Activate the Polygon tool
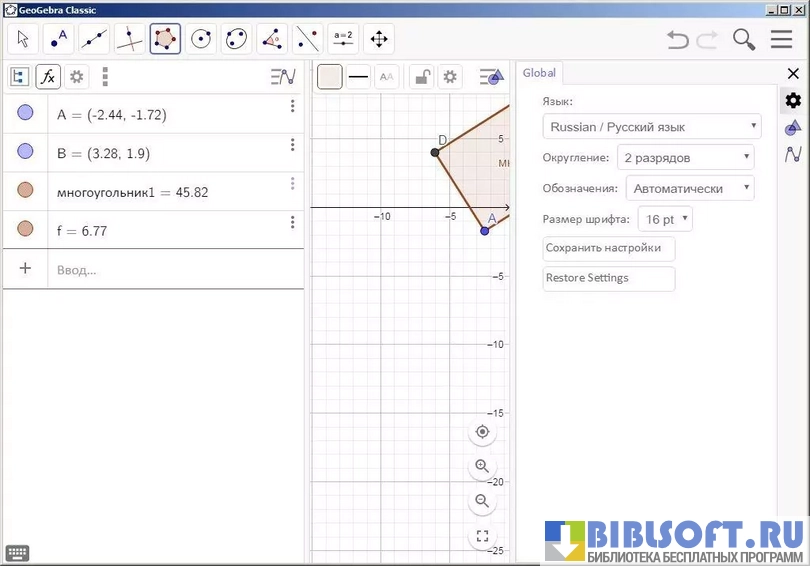 [165, 39]
